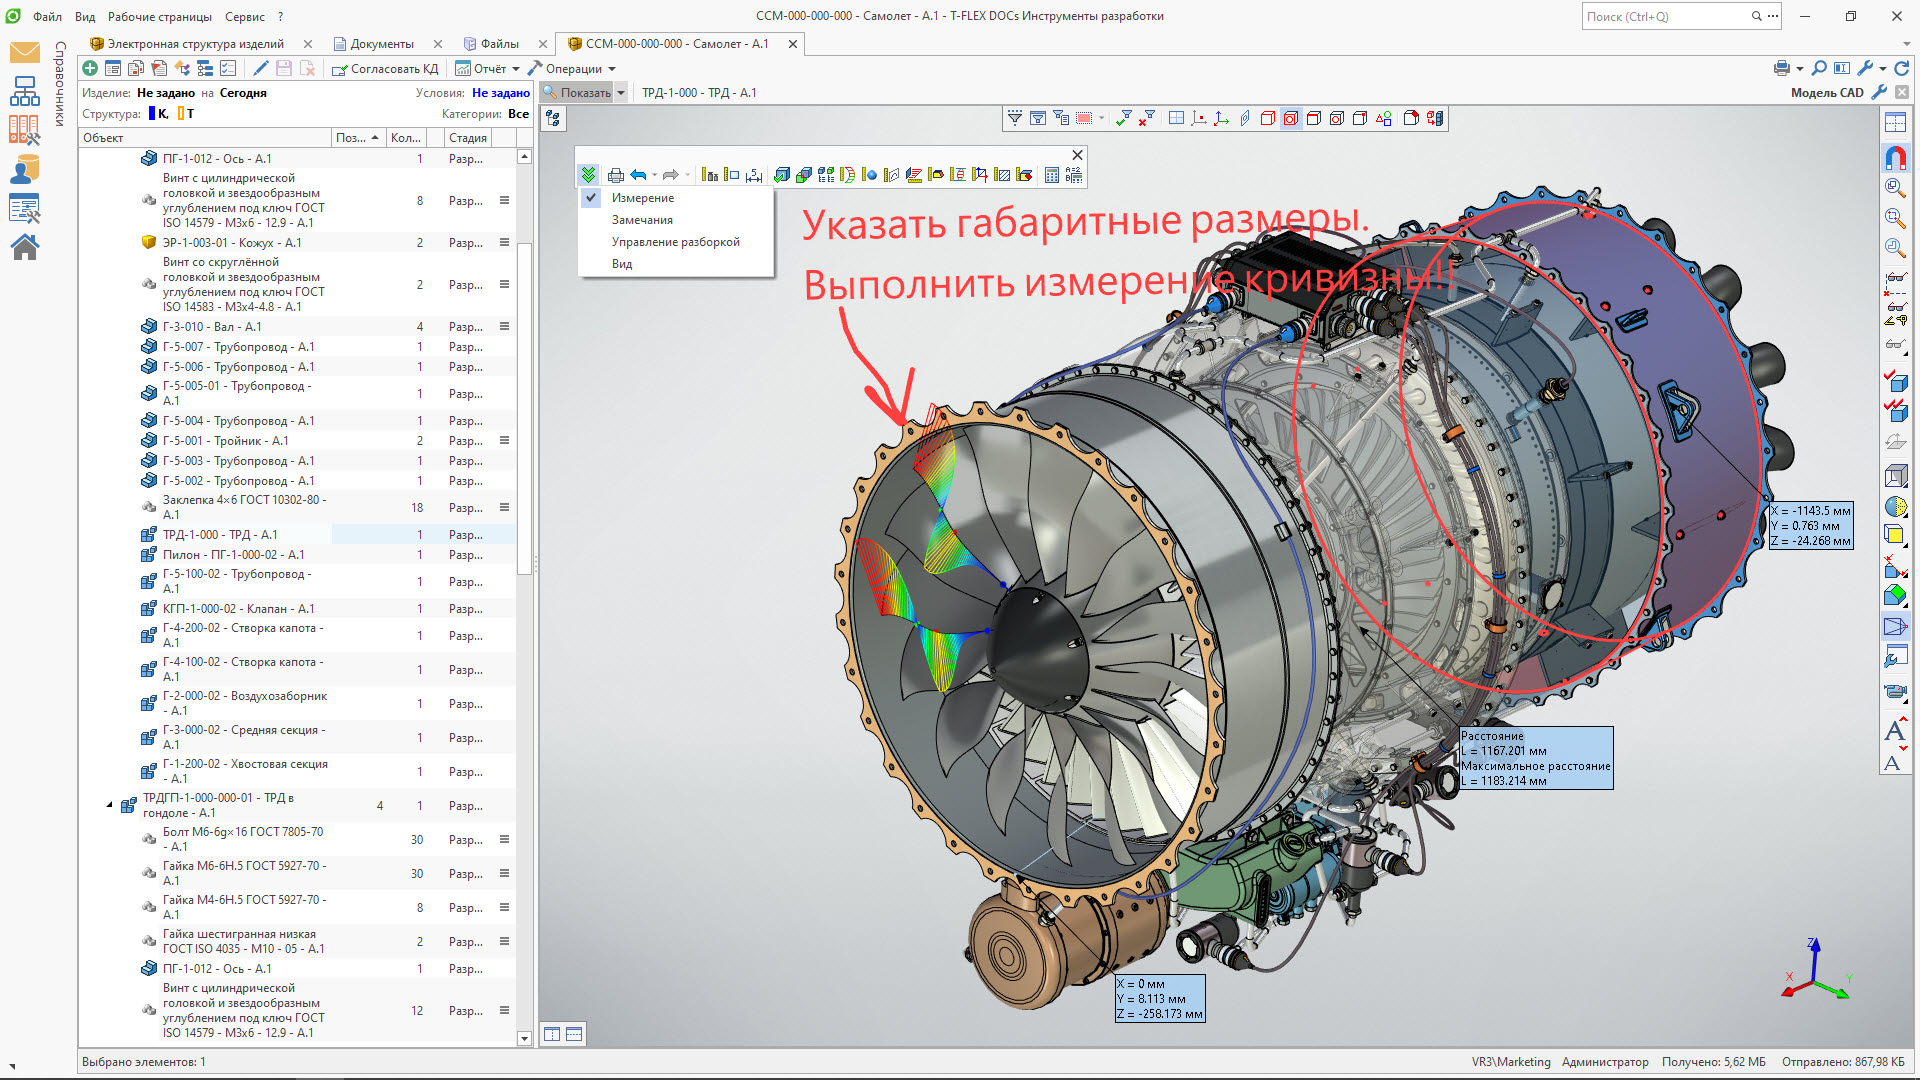The image size is (1920, 1080).
Task: Open the Операции dropdown menu
Action: 573,69
